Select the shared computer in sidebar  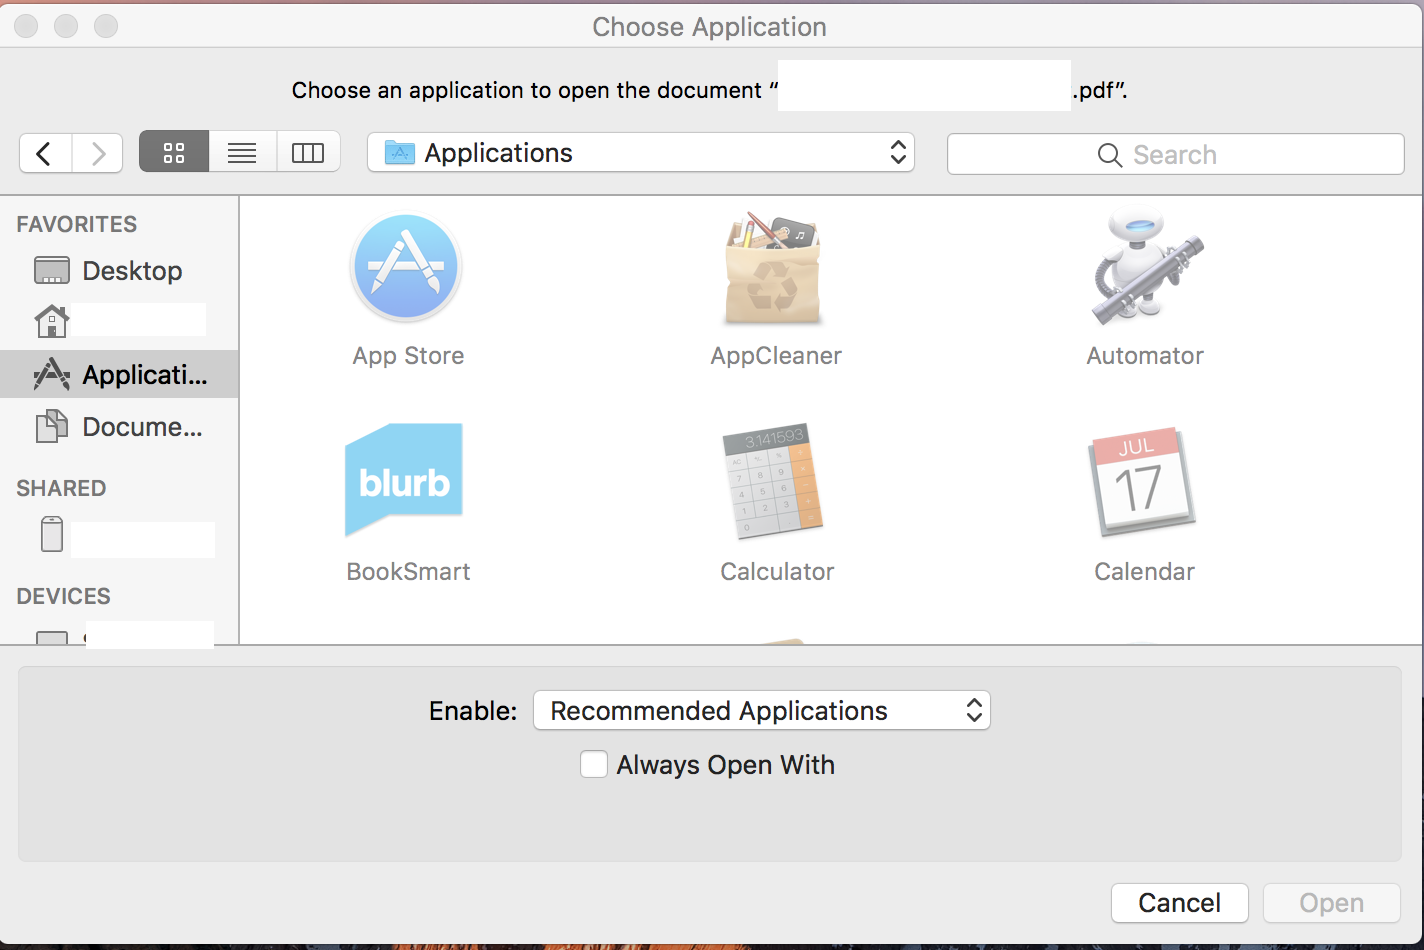pyautogui.click(x=119, y=537)
